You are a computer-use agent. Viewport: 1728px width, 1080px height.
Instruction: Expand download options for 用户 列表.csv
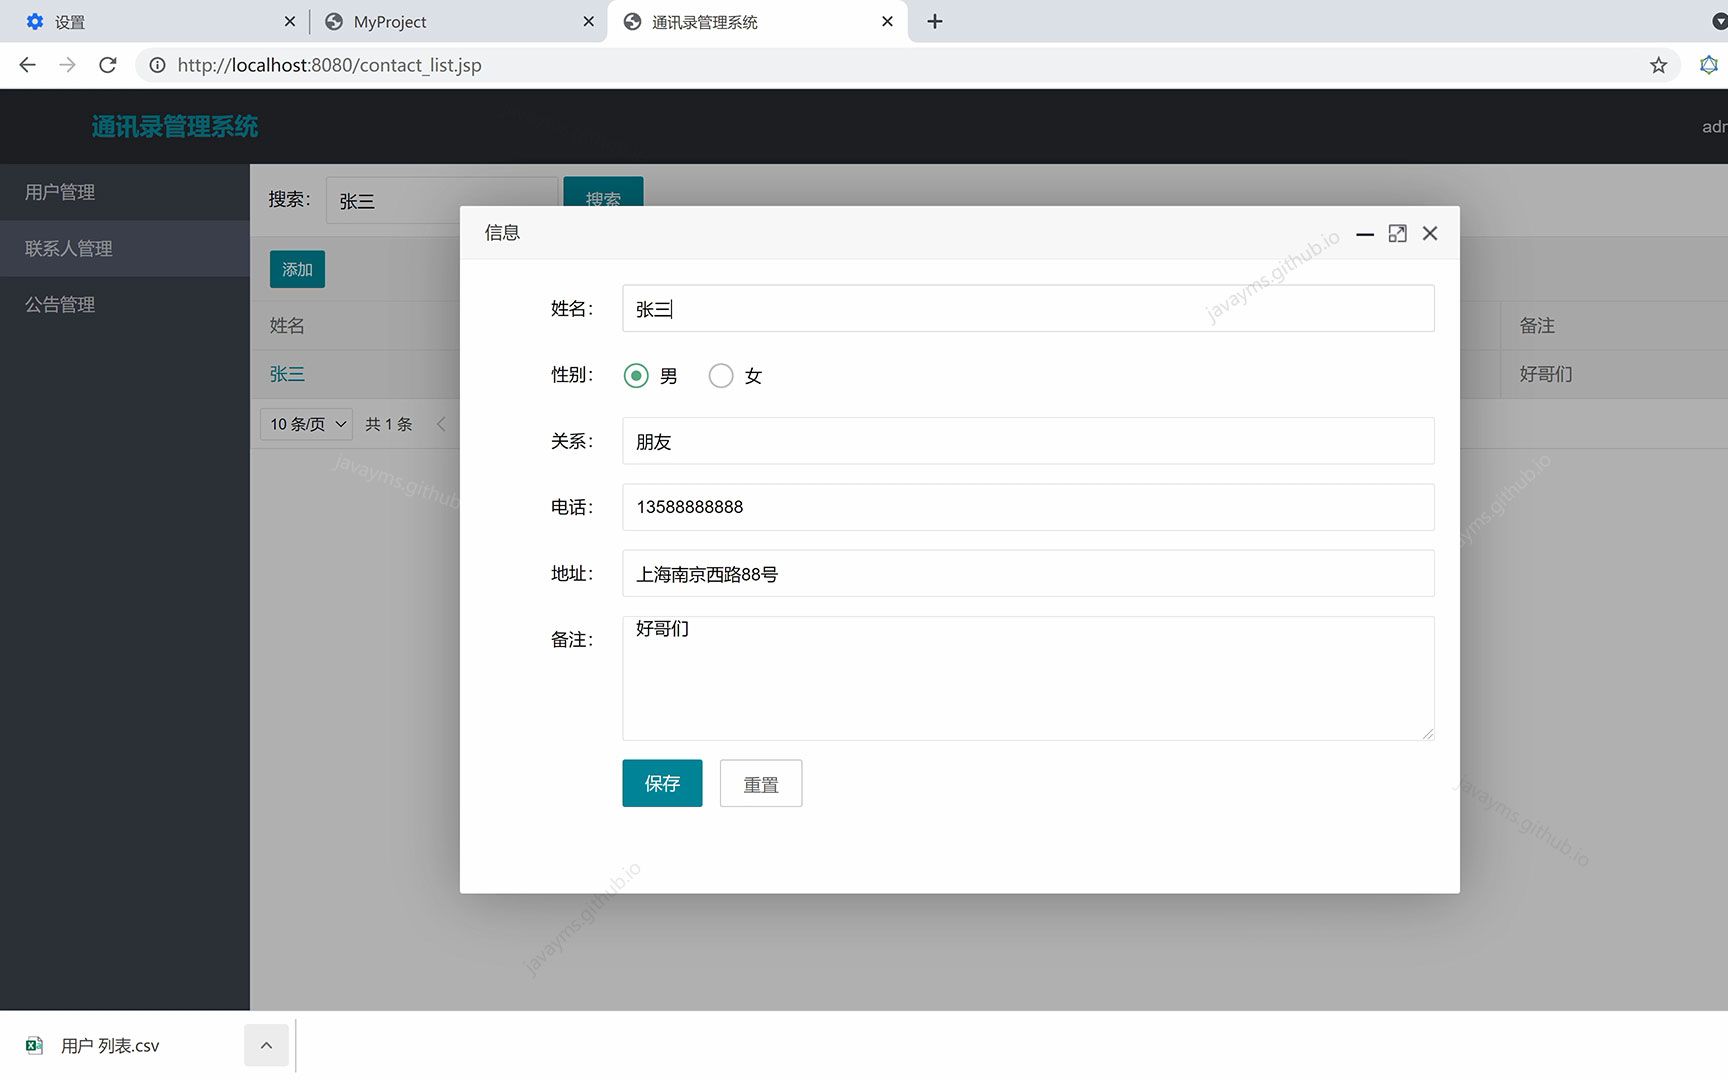point(266,1045)
